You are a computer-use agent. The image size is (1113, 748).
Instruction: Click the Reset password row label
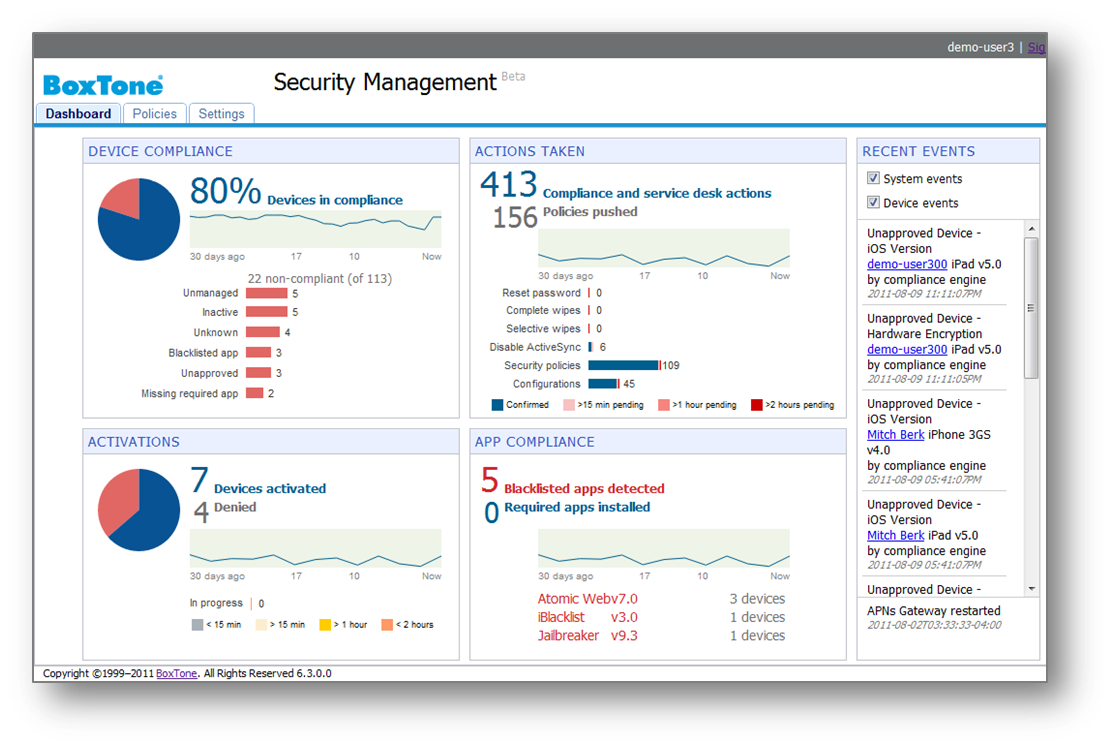[x=541, y=293]
